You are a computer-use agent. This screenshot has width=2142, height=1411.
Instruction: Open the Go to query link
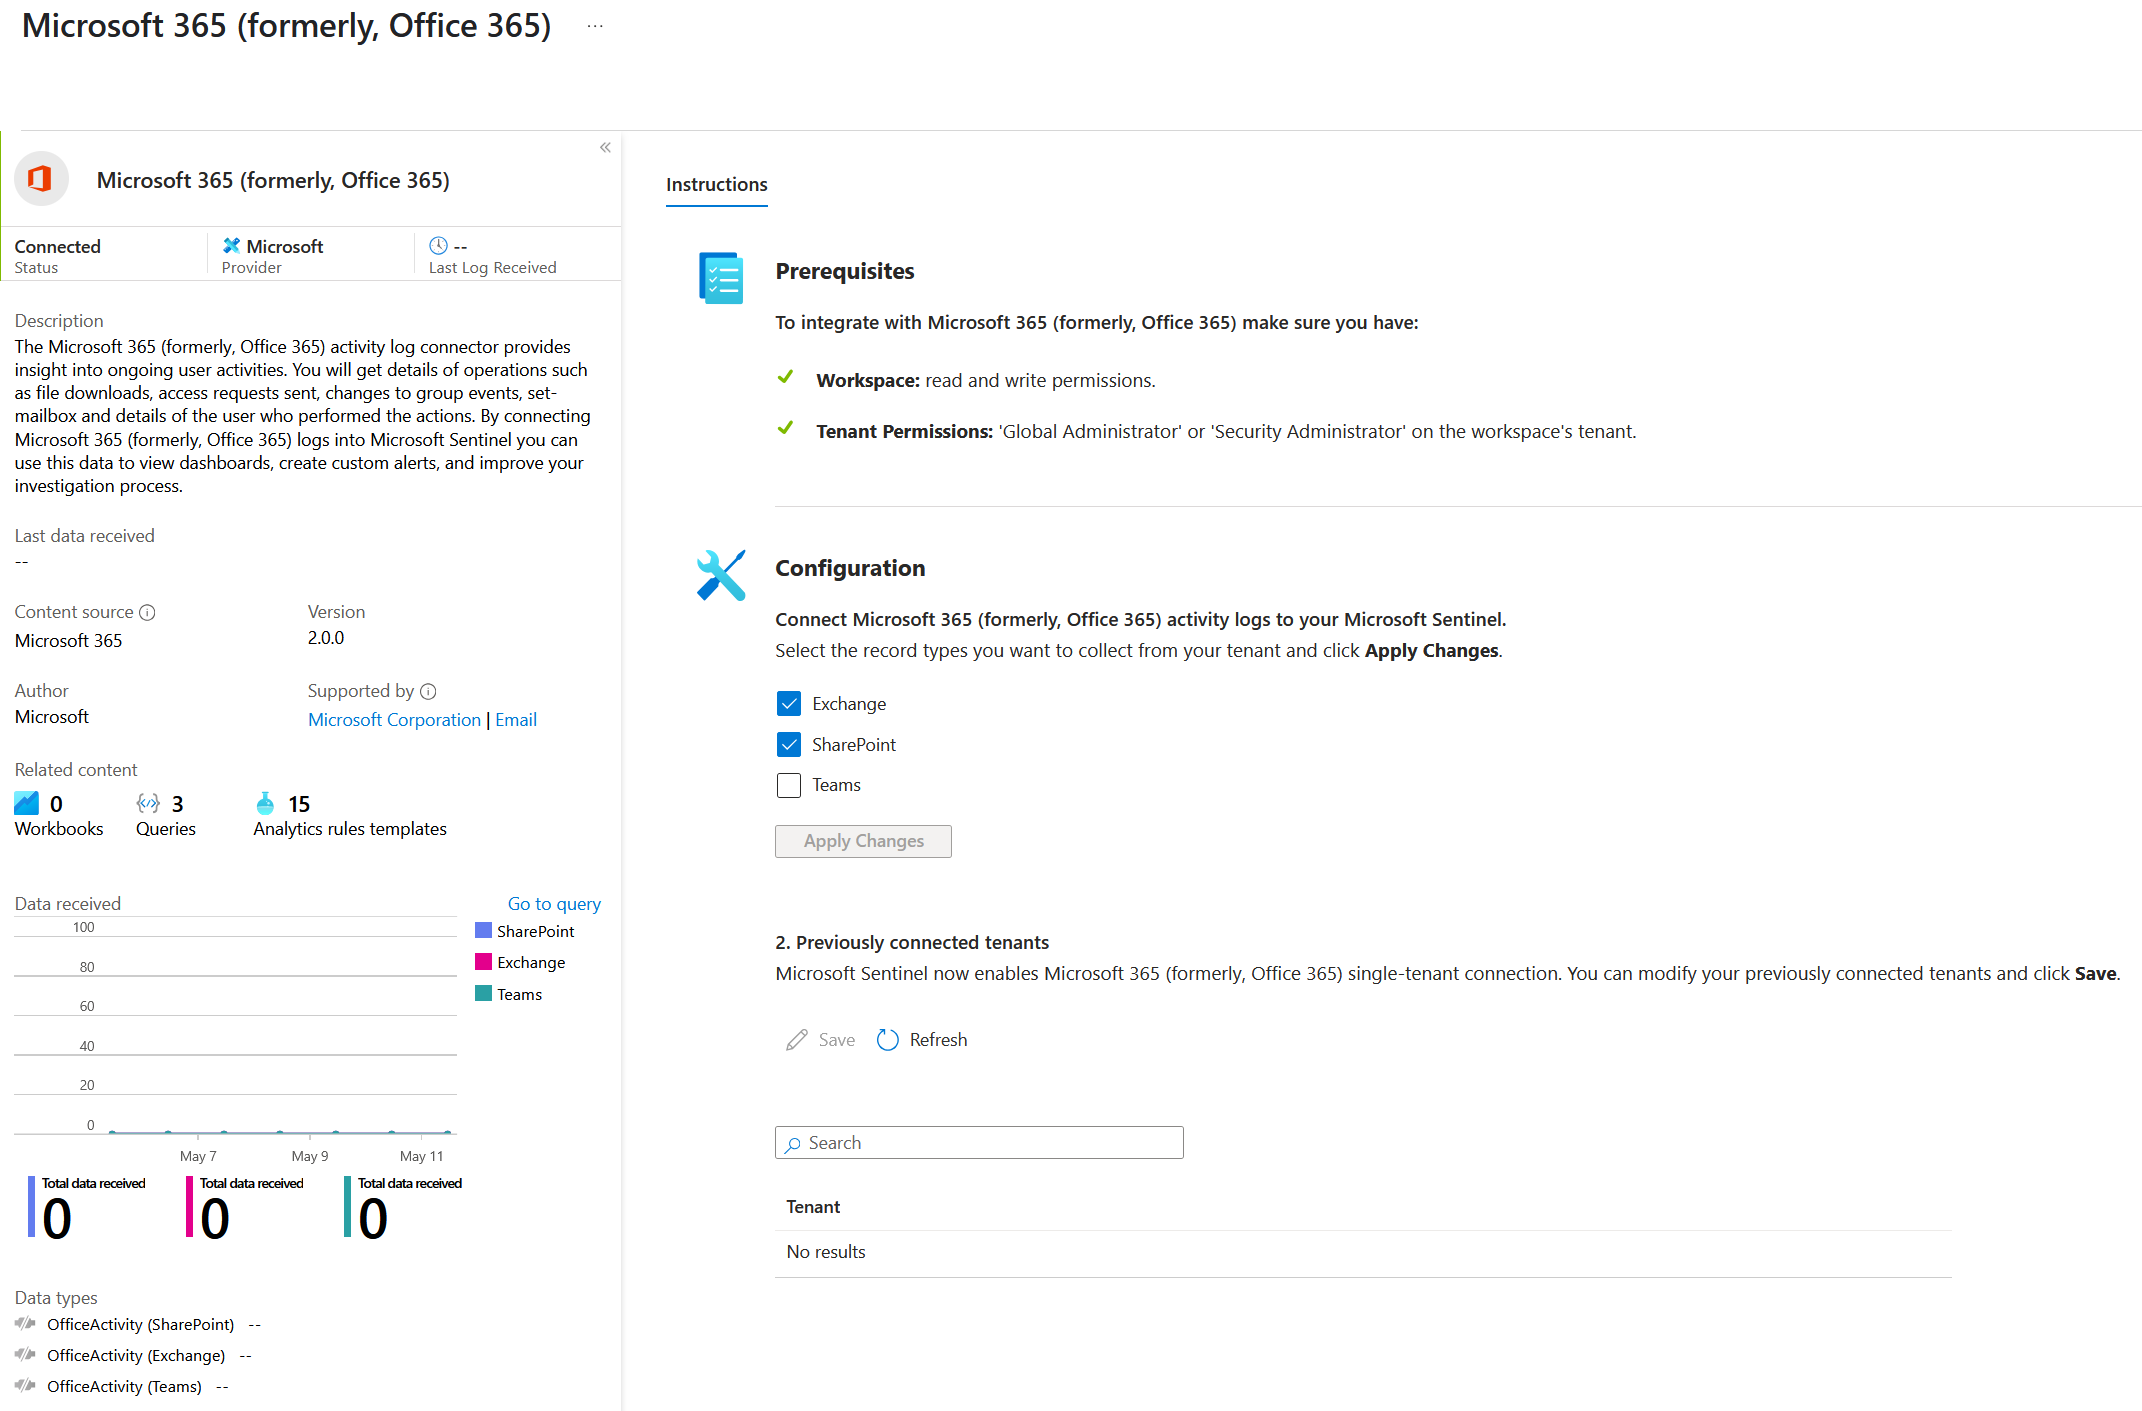(554, 904)
